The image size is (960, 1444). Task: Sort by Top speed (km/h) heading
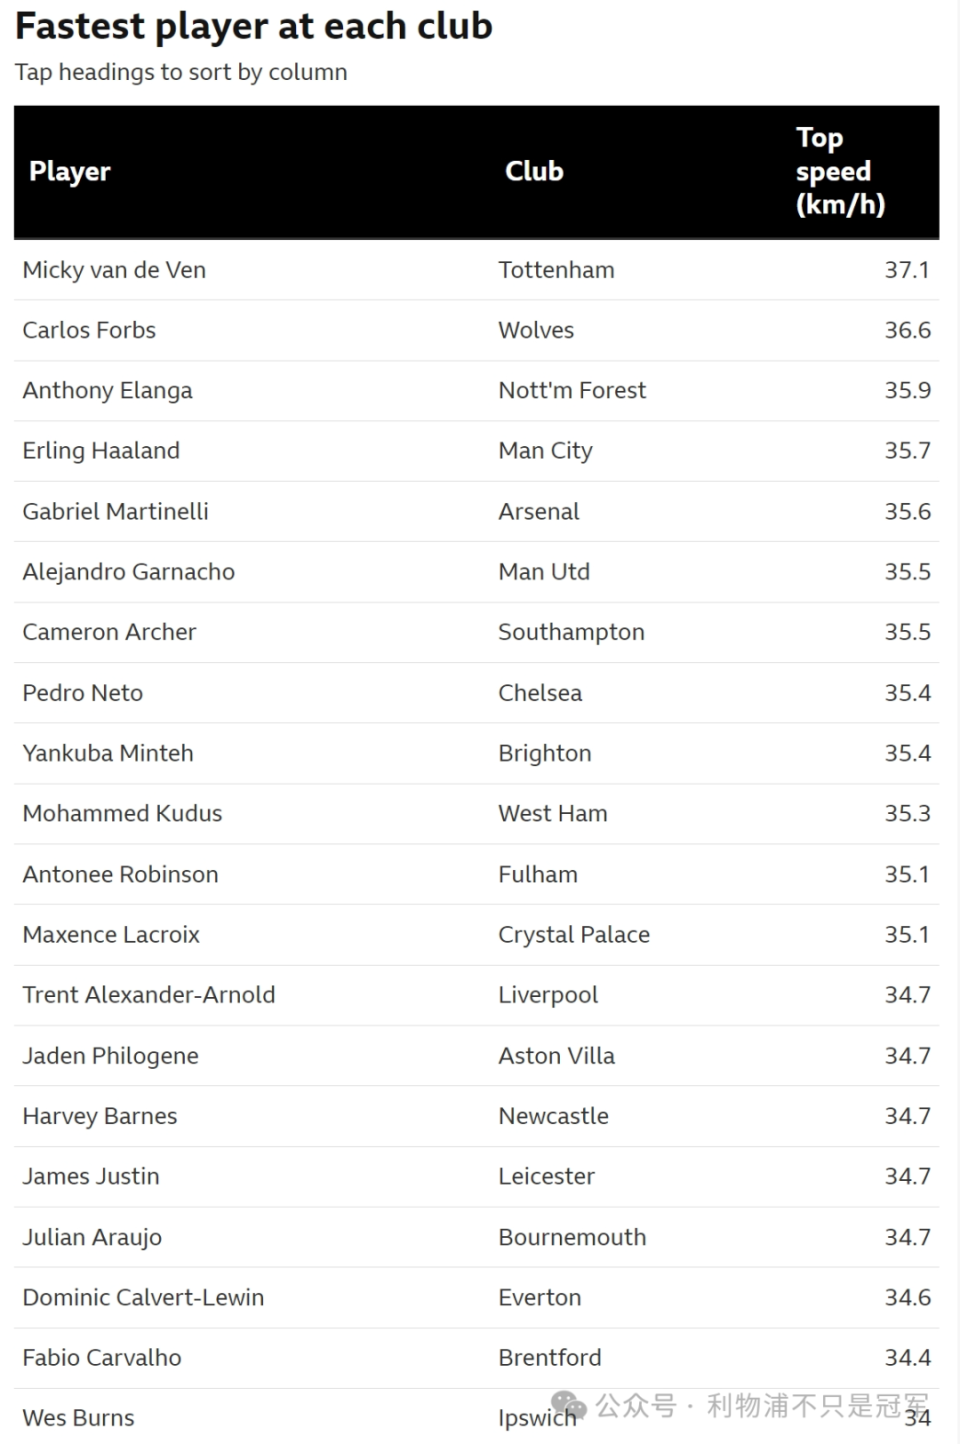840,171
